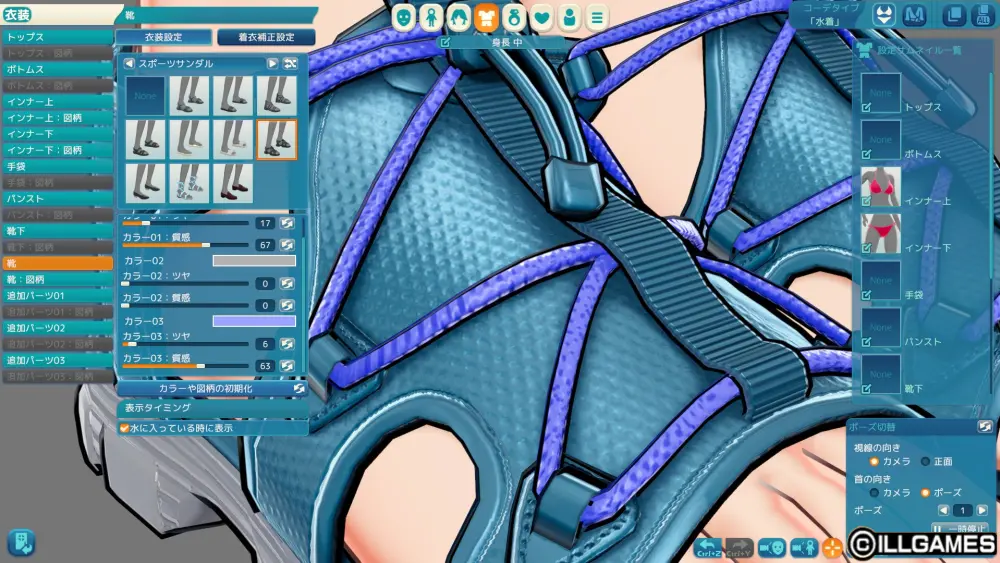The width and height of the screenshot is (1000, 563).
Task: Focus camera on full body icon
Action: tap(804, 548)
